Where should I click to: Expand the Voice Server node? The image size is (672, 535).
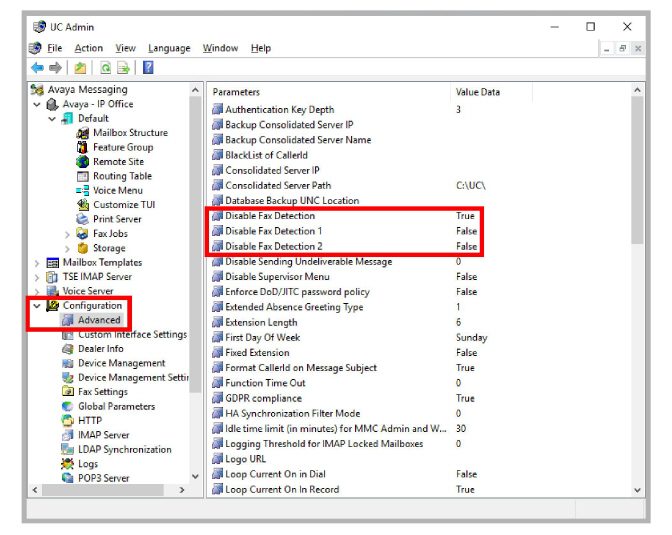37,292
